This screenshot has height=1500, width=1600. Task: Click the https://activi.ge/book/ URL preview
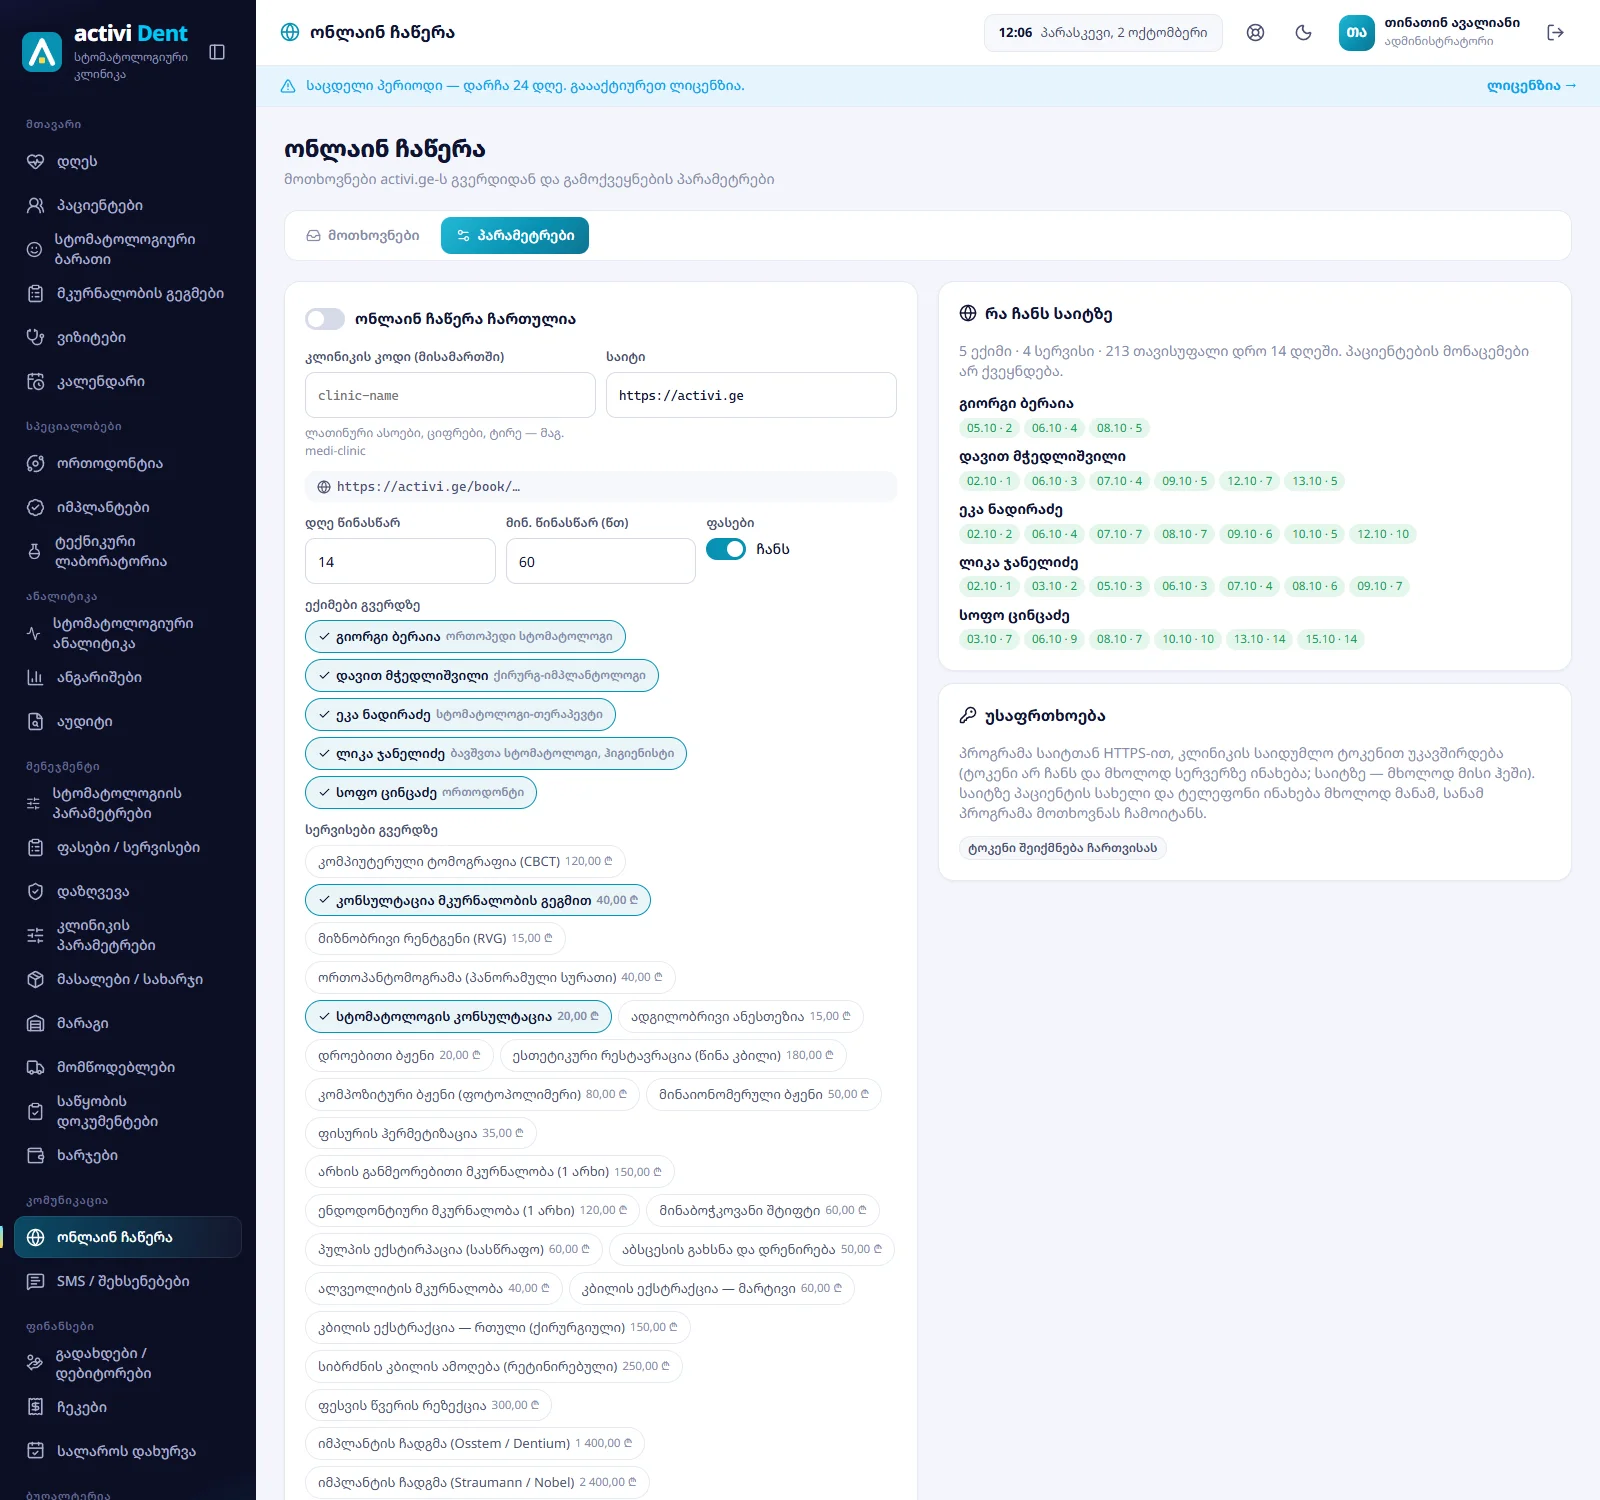pos(601,487)
